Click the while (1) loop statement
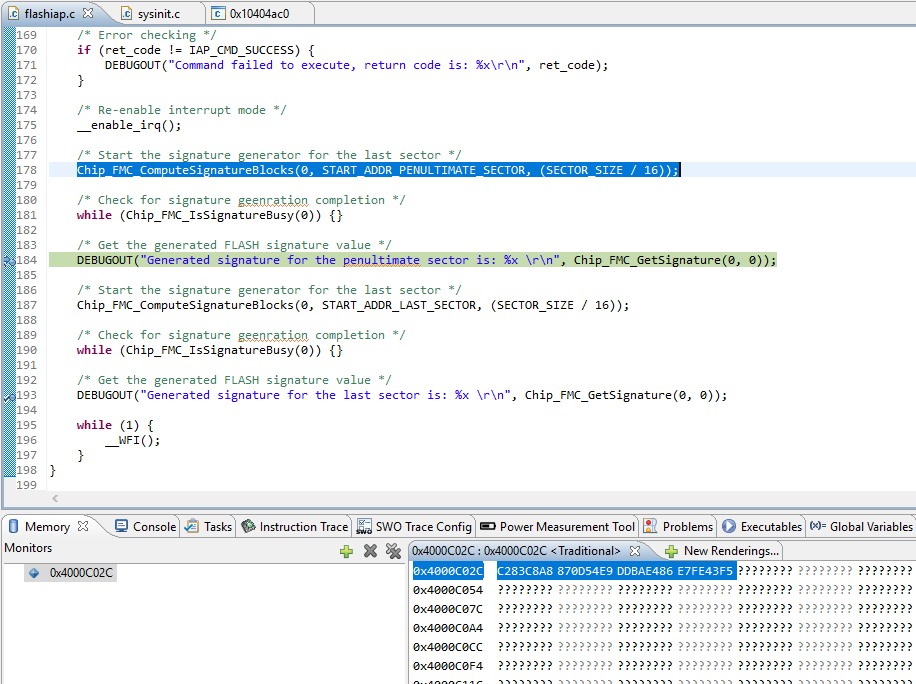 coord(114,425)
